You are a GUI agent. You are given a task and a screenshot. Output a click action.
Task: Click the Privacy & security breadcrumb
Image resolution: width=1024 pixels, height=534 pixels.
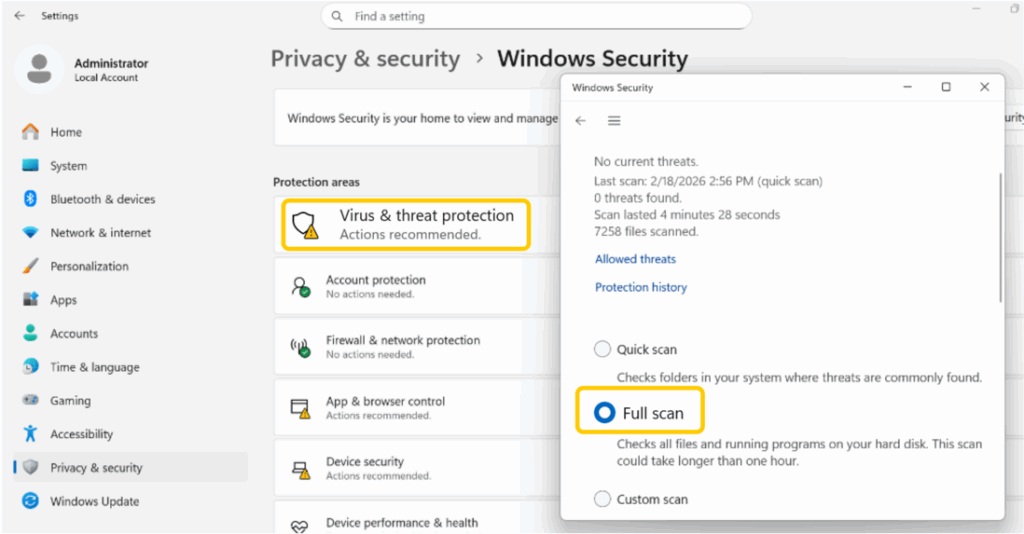(x=366, y=59)
